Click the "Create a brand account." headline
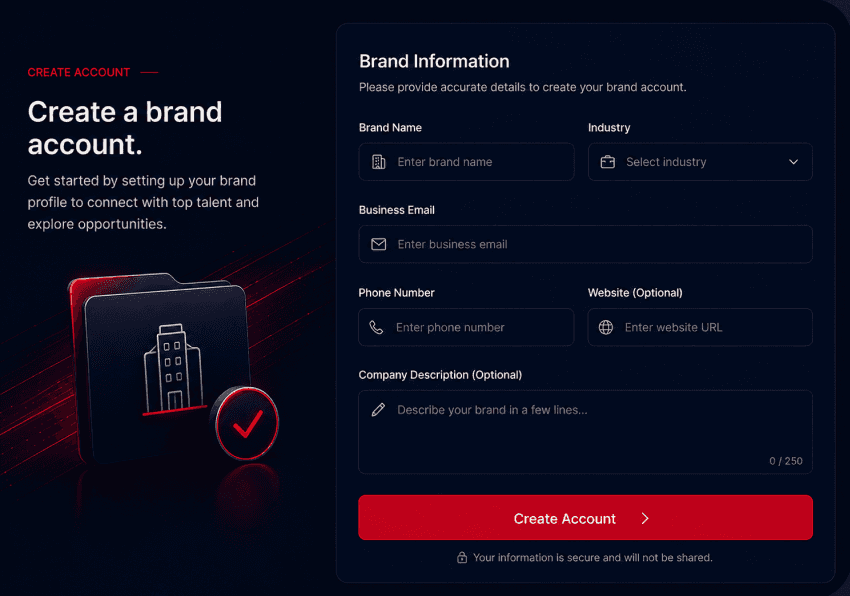This screenshot has width=850, height=596. tap(125, 128)
